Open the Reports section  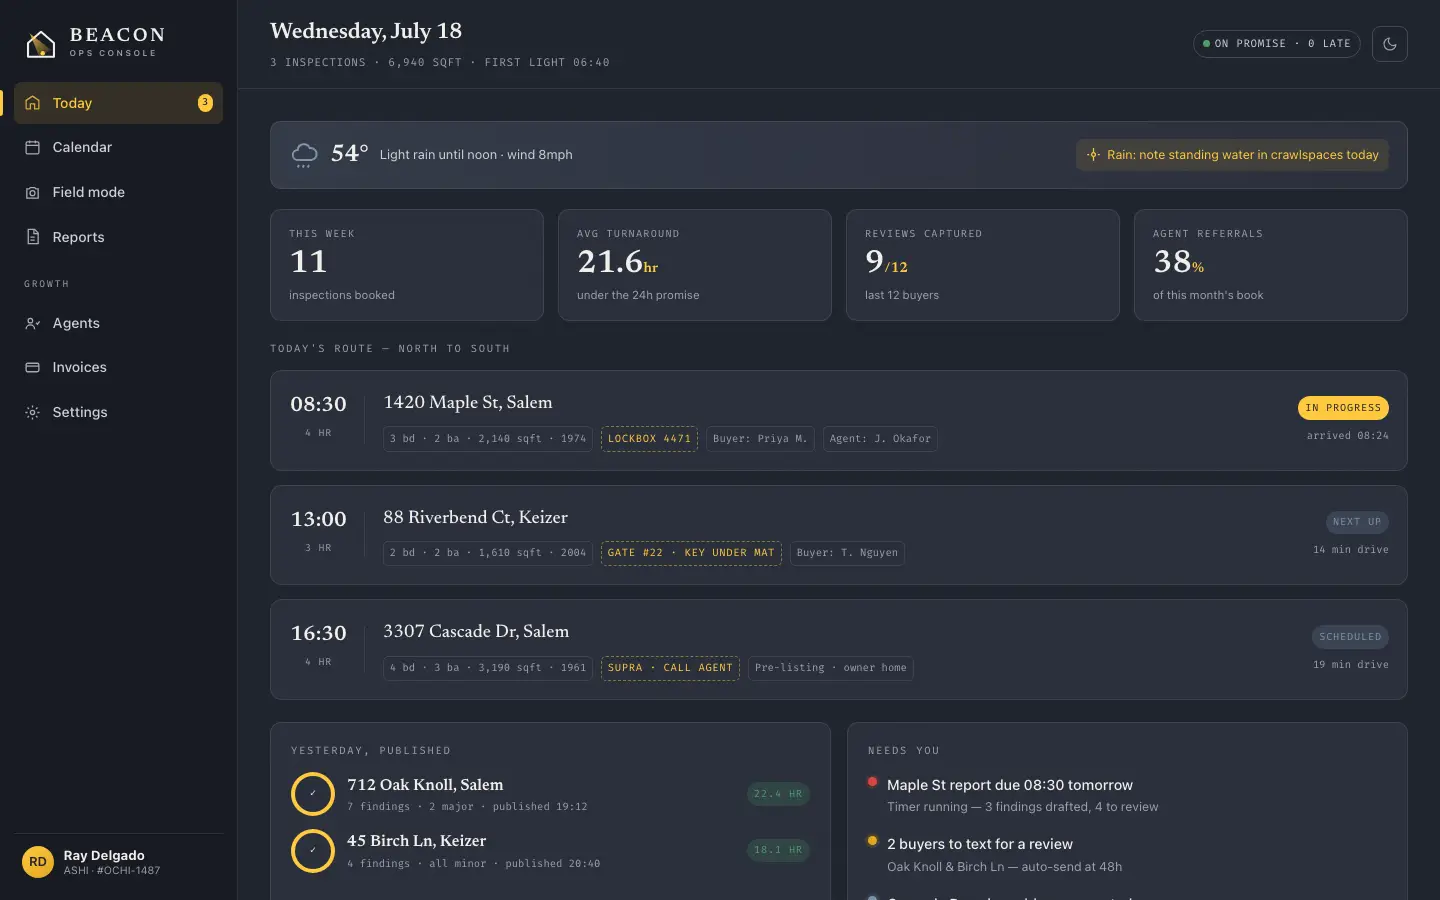tap(118, 237)
